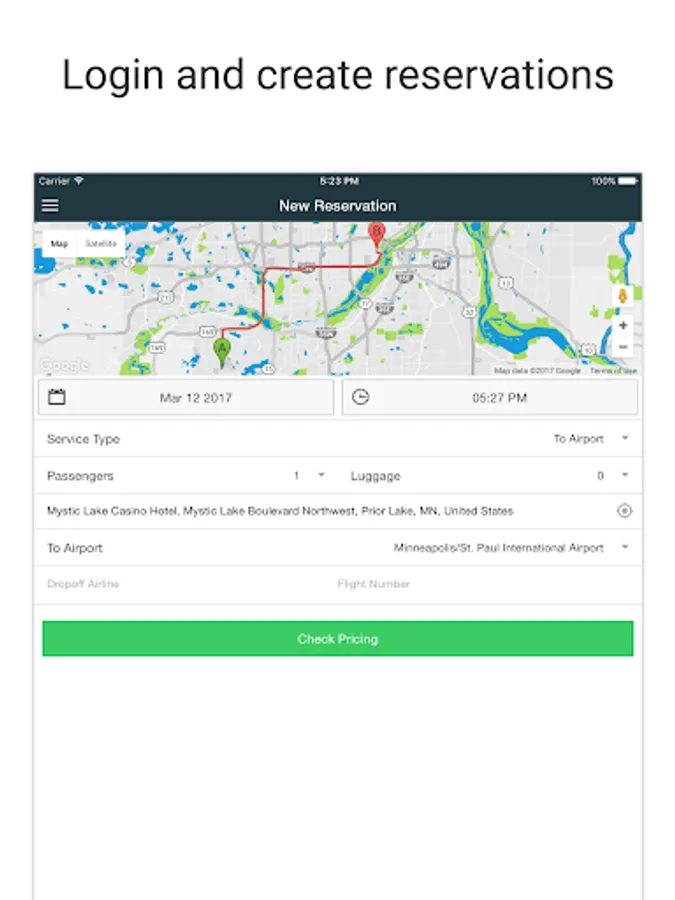Click the green pickup marker A
The height and width of the screenshot is (900, 675).
pyautogui.click(x=222, y=352)
